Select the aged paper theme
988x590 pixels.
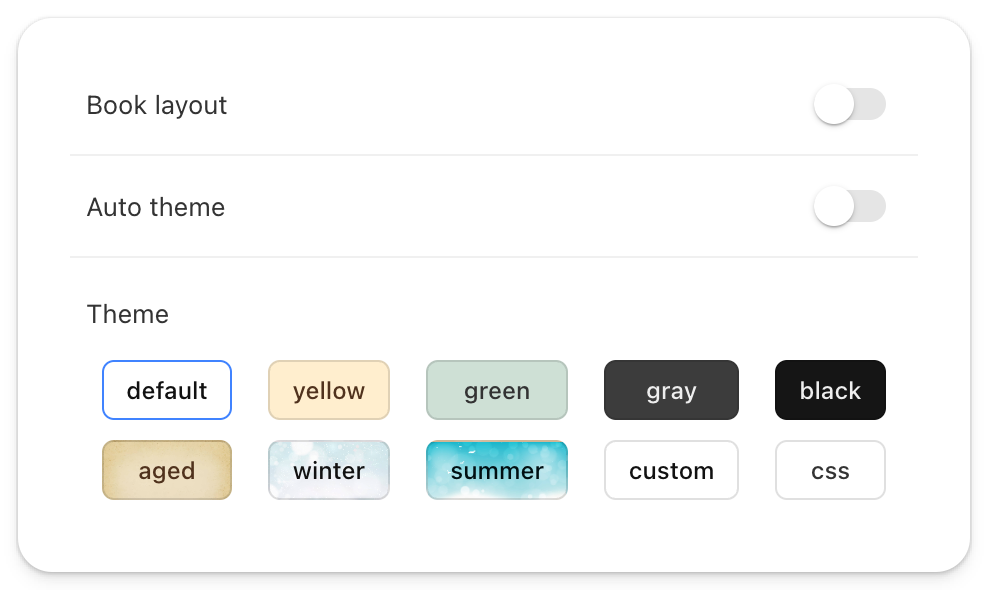(x=167, y=470)
